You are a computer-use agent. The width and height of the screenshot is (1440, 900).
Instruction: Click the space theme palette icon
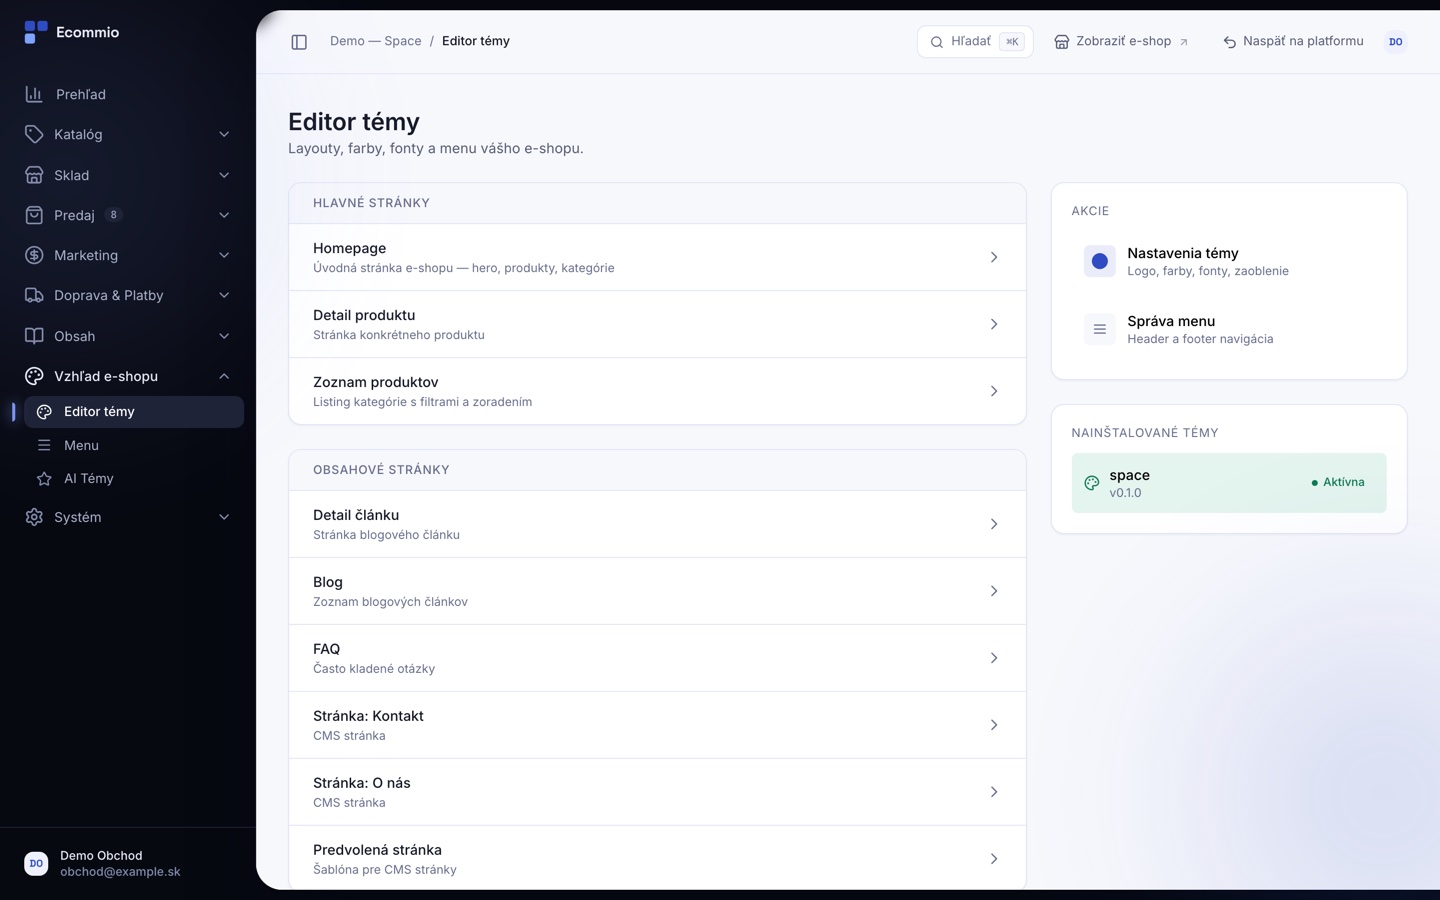1091,483
